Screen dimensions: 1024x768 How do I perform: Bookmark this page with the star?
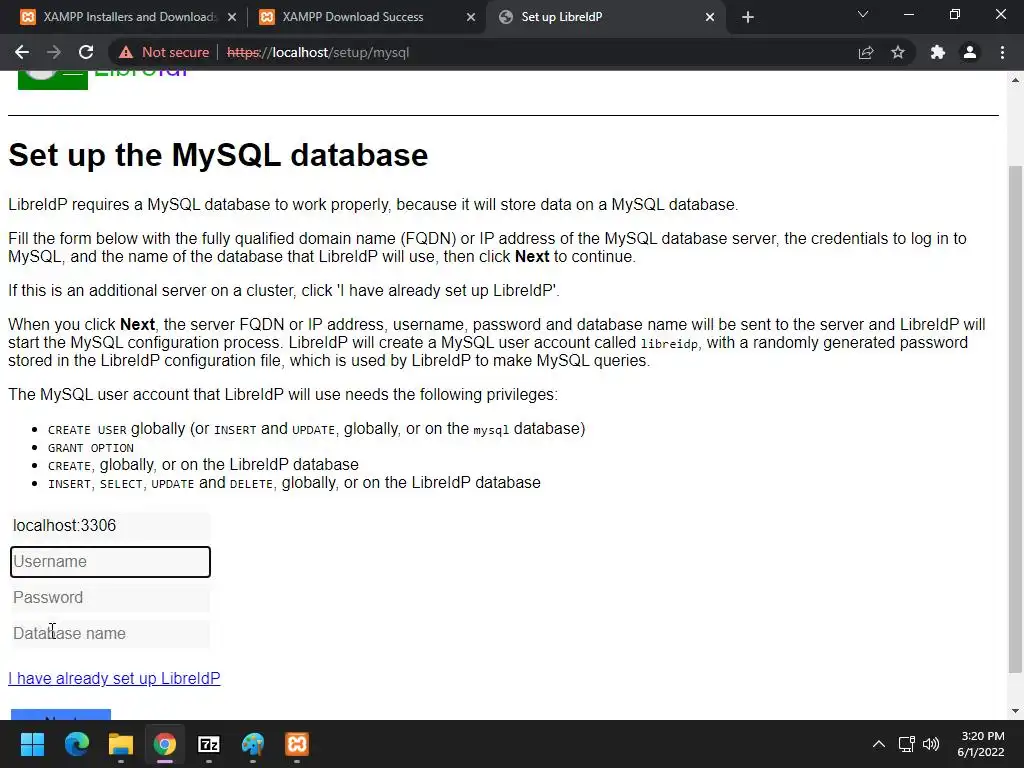(898, 52)
